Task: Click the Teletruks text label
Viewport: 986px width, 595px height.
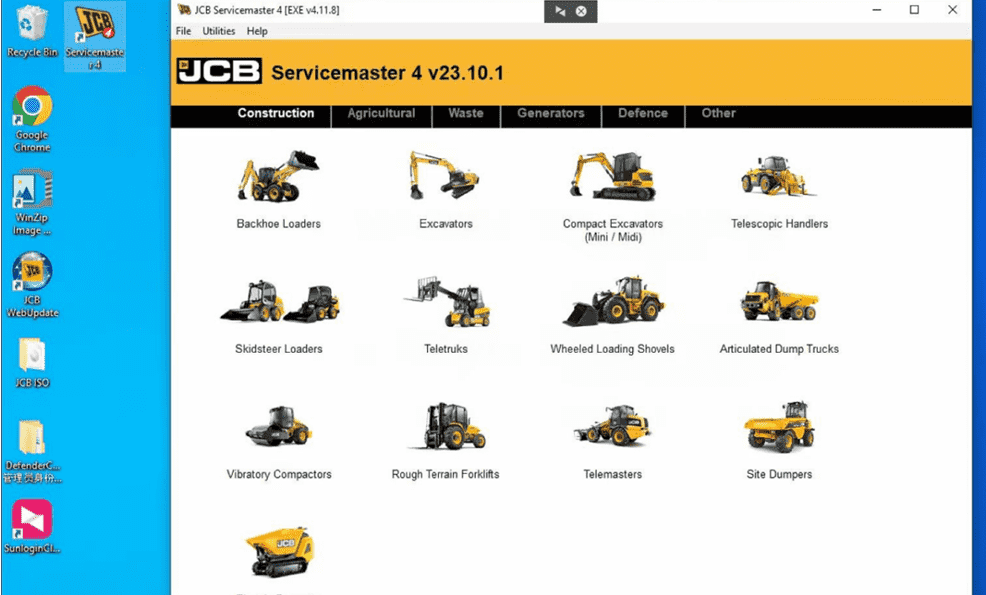Action: coord(446,349)
